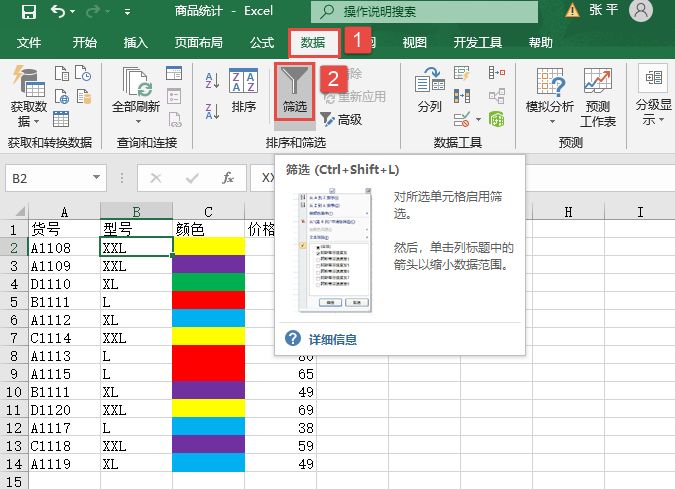Click the fx insert function icon
675x489 pixels.
(x=228, y=178)
